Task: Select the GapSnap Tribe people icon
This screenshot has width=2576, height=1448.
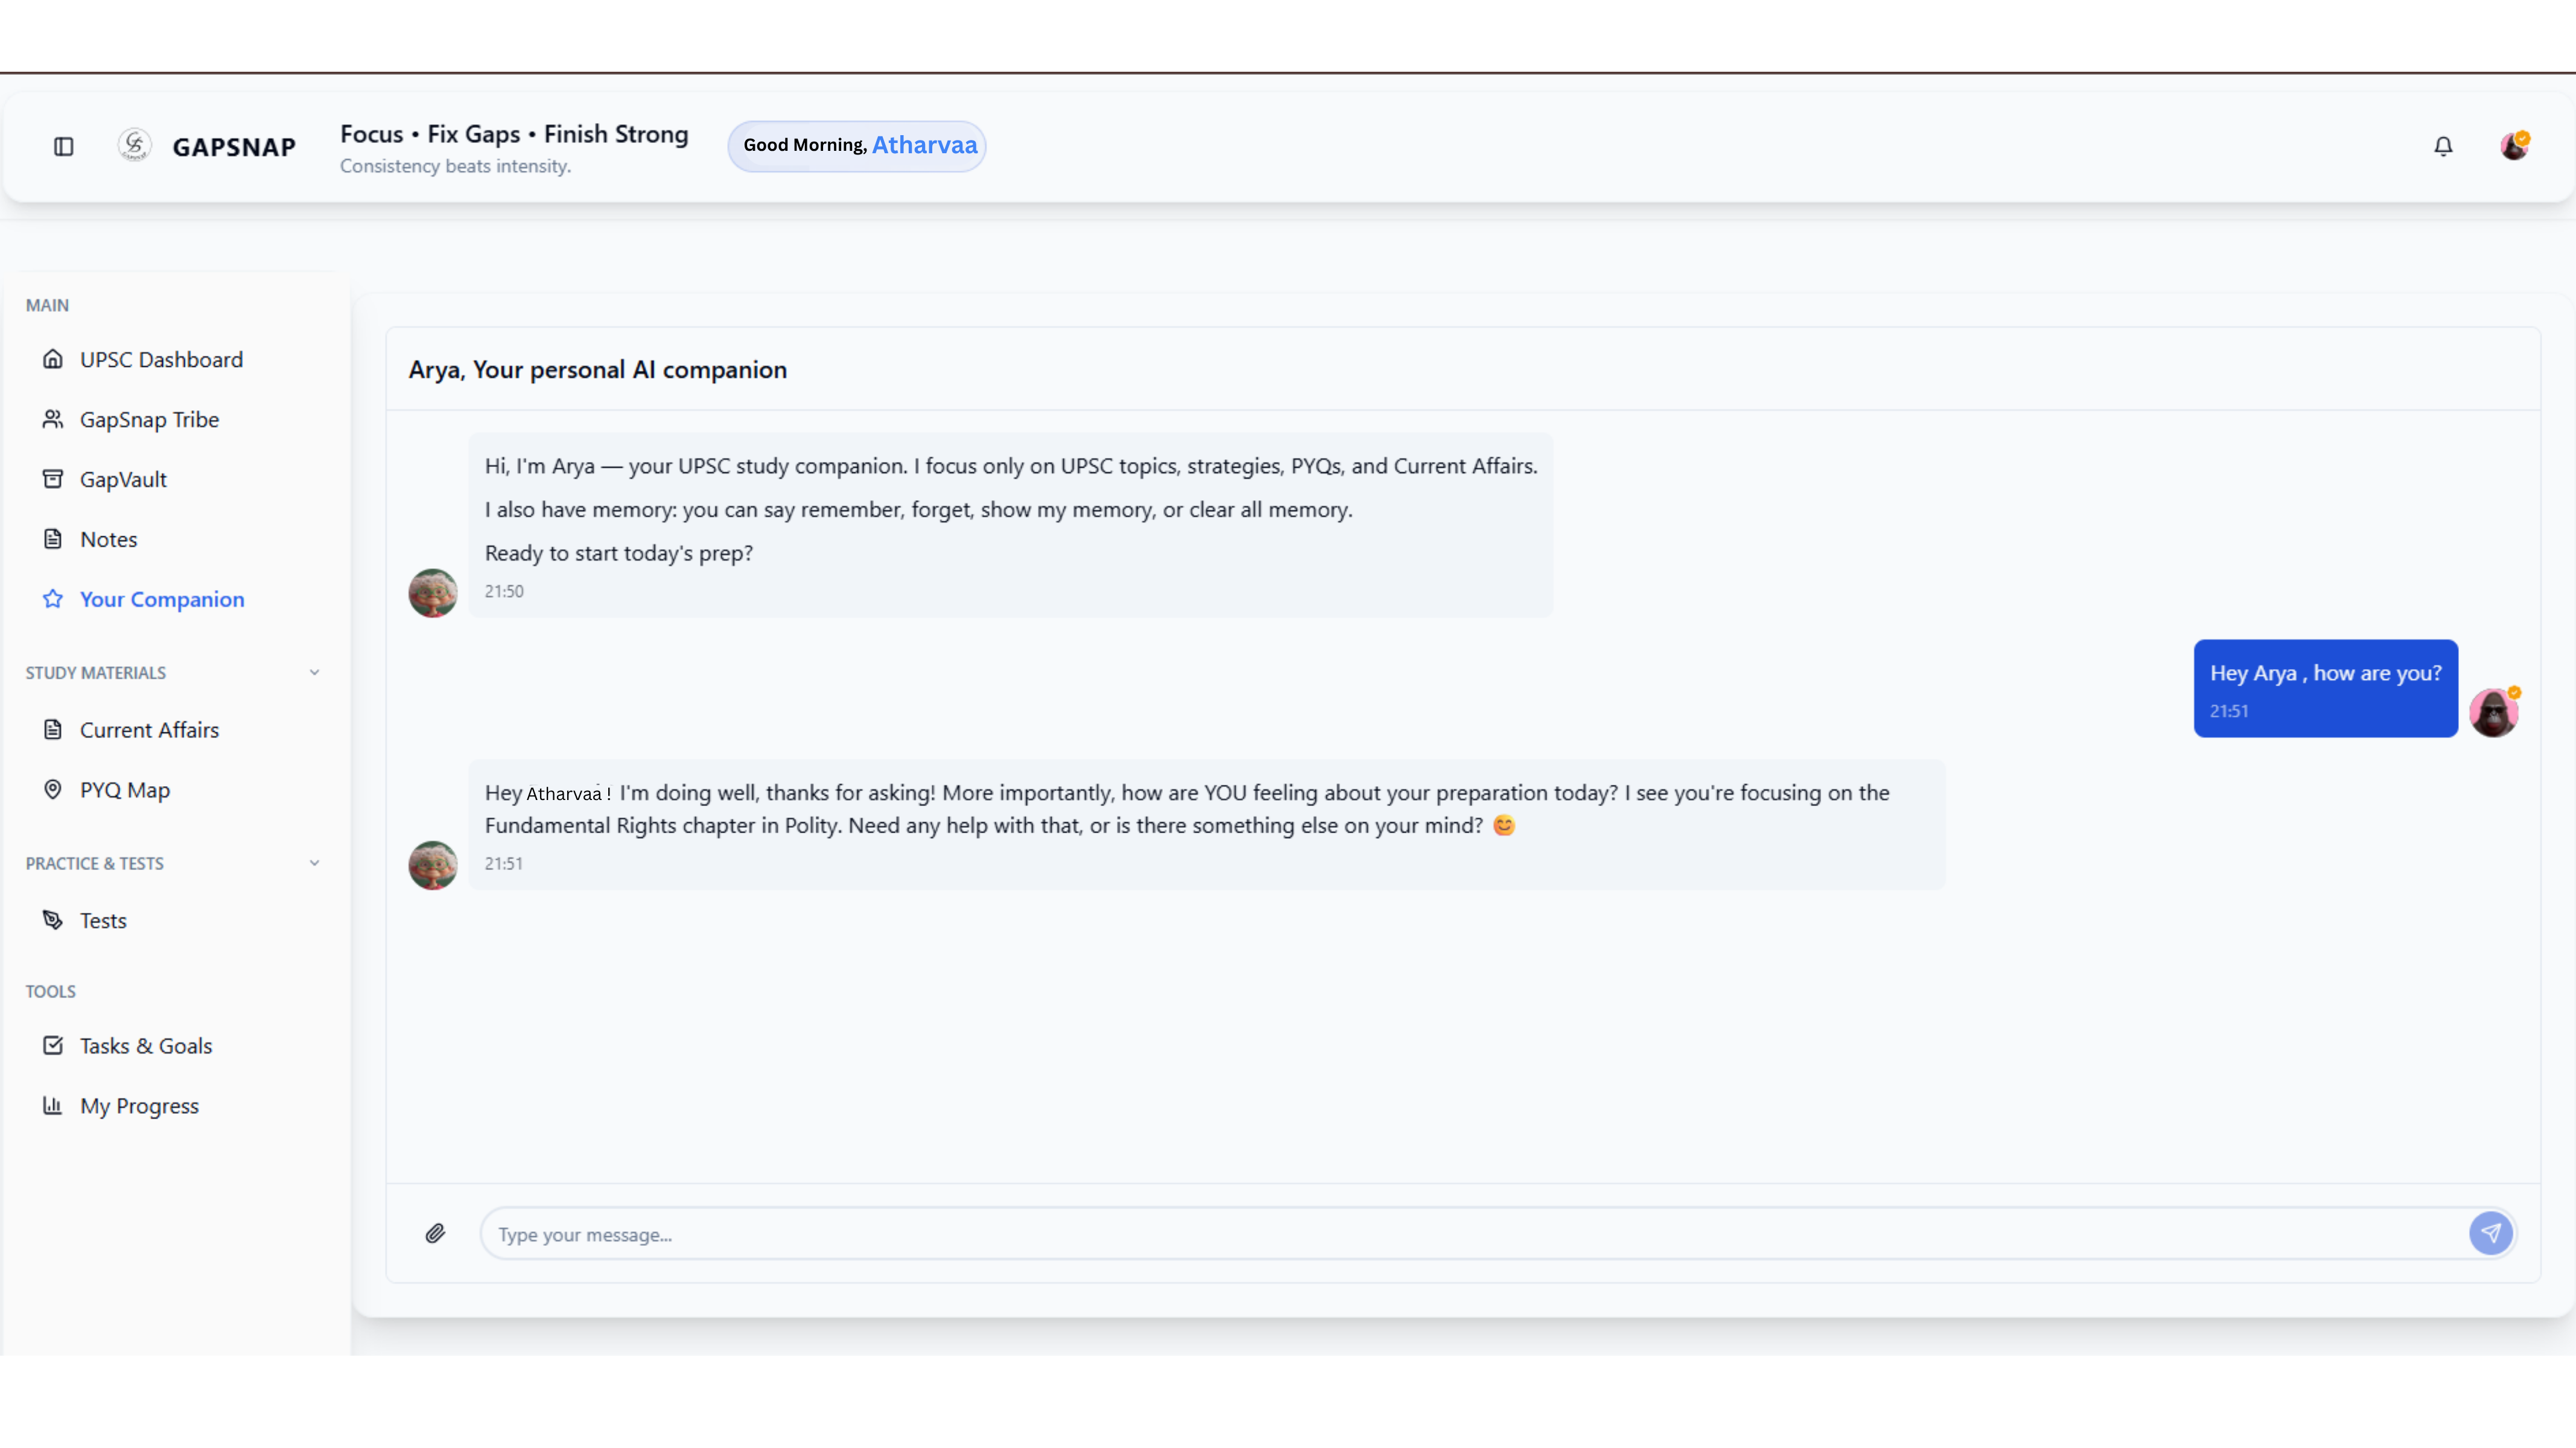Action: (x=54, y=419)
